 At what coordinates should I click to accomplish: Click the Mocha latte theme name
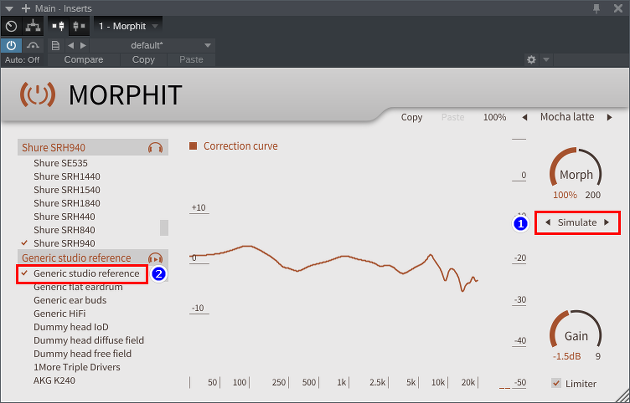pos(567,117)
